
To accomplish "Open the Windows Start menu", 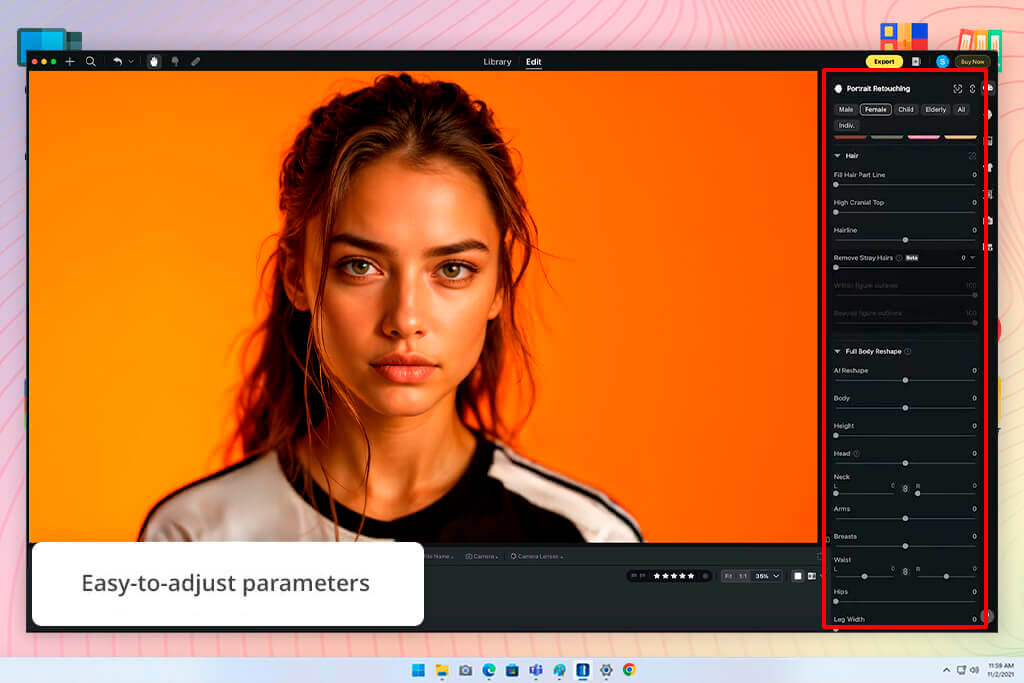I will pos(418,670).
